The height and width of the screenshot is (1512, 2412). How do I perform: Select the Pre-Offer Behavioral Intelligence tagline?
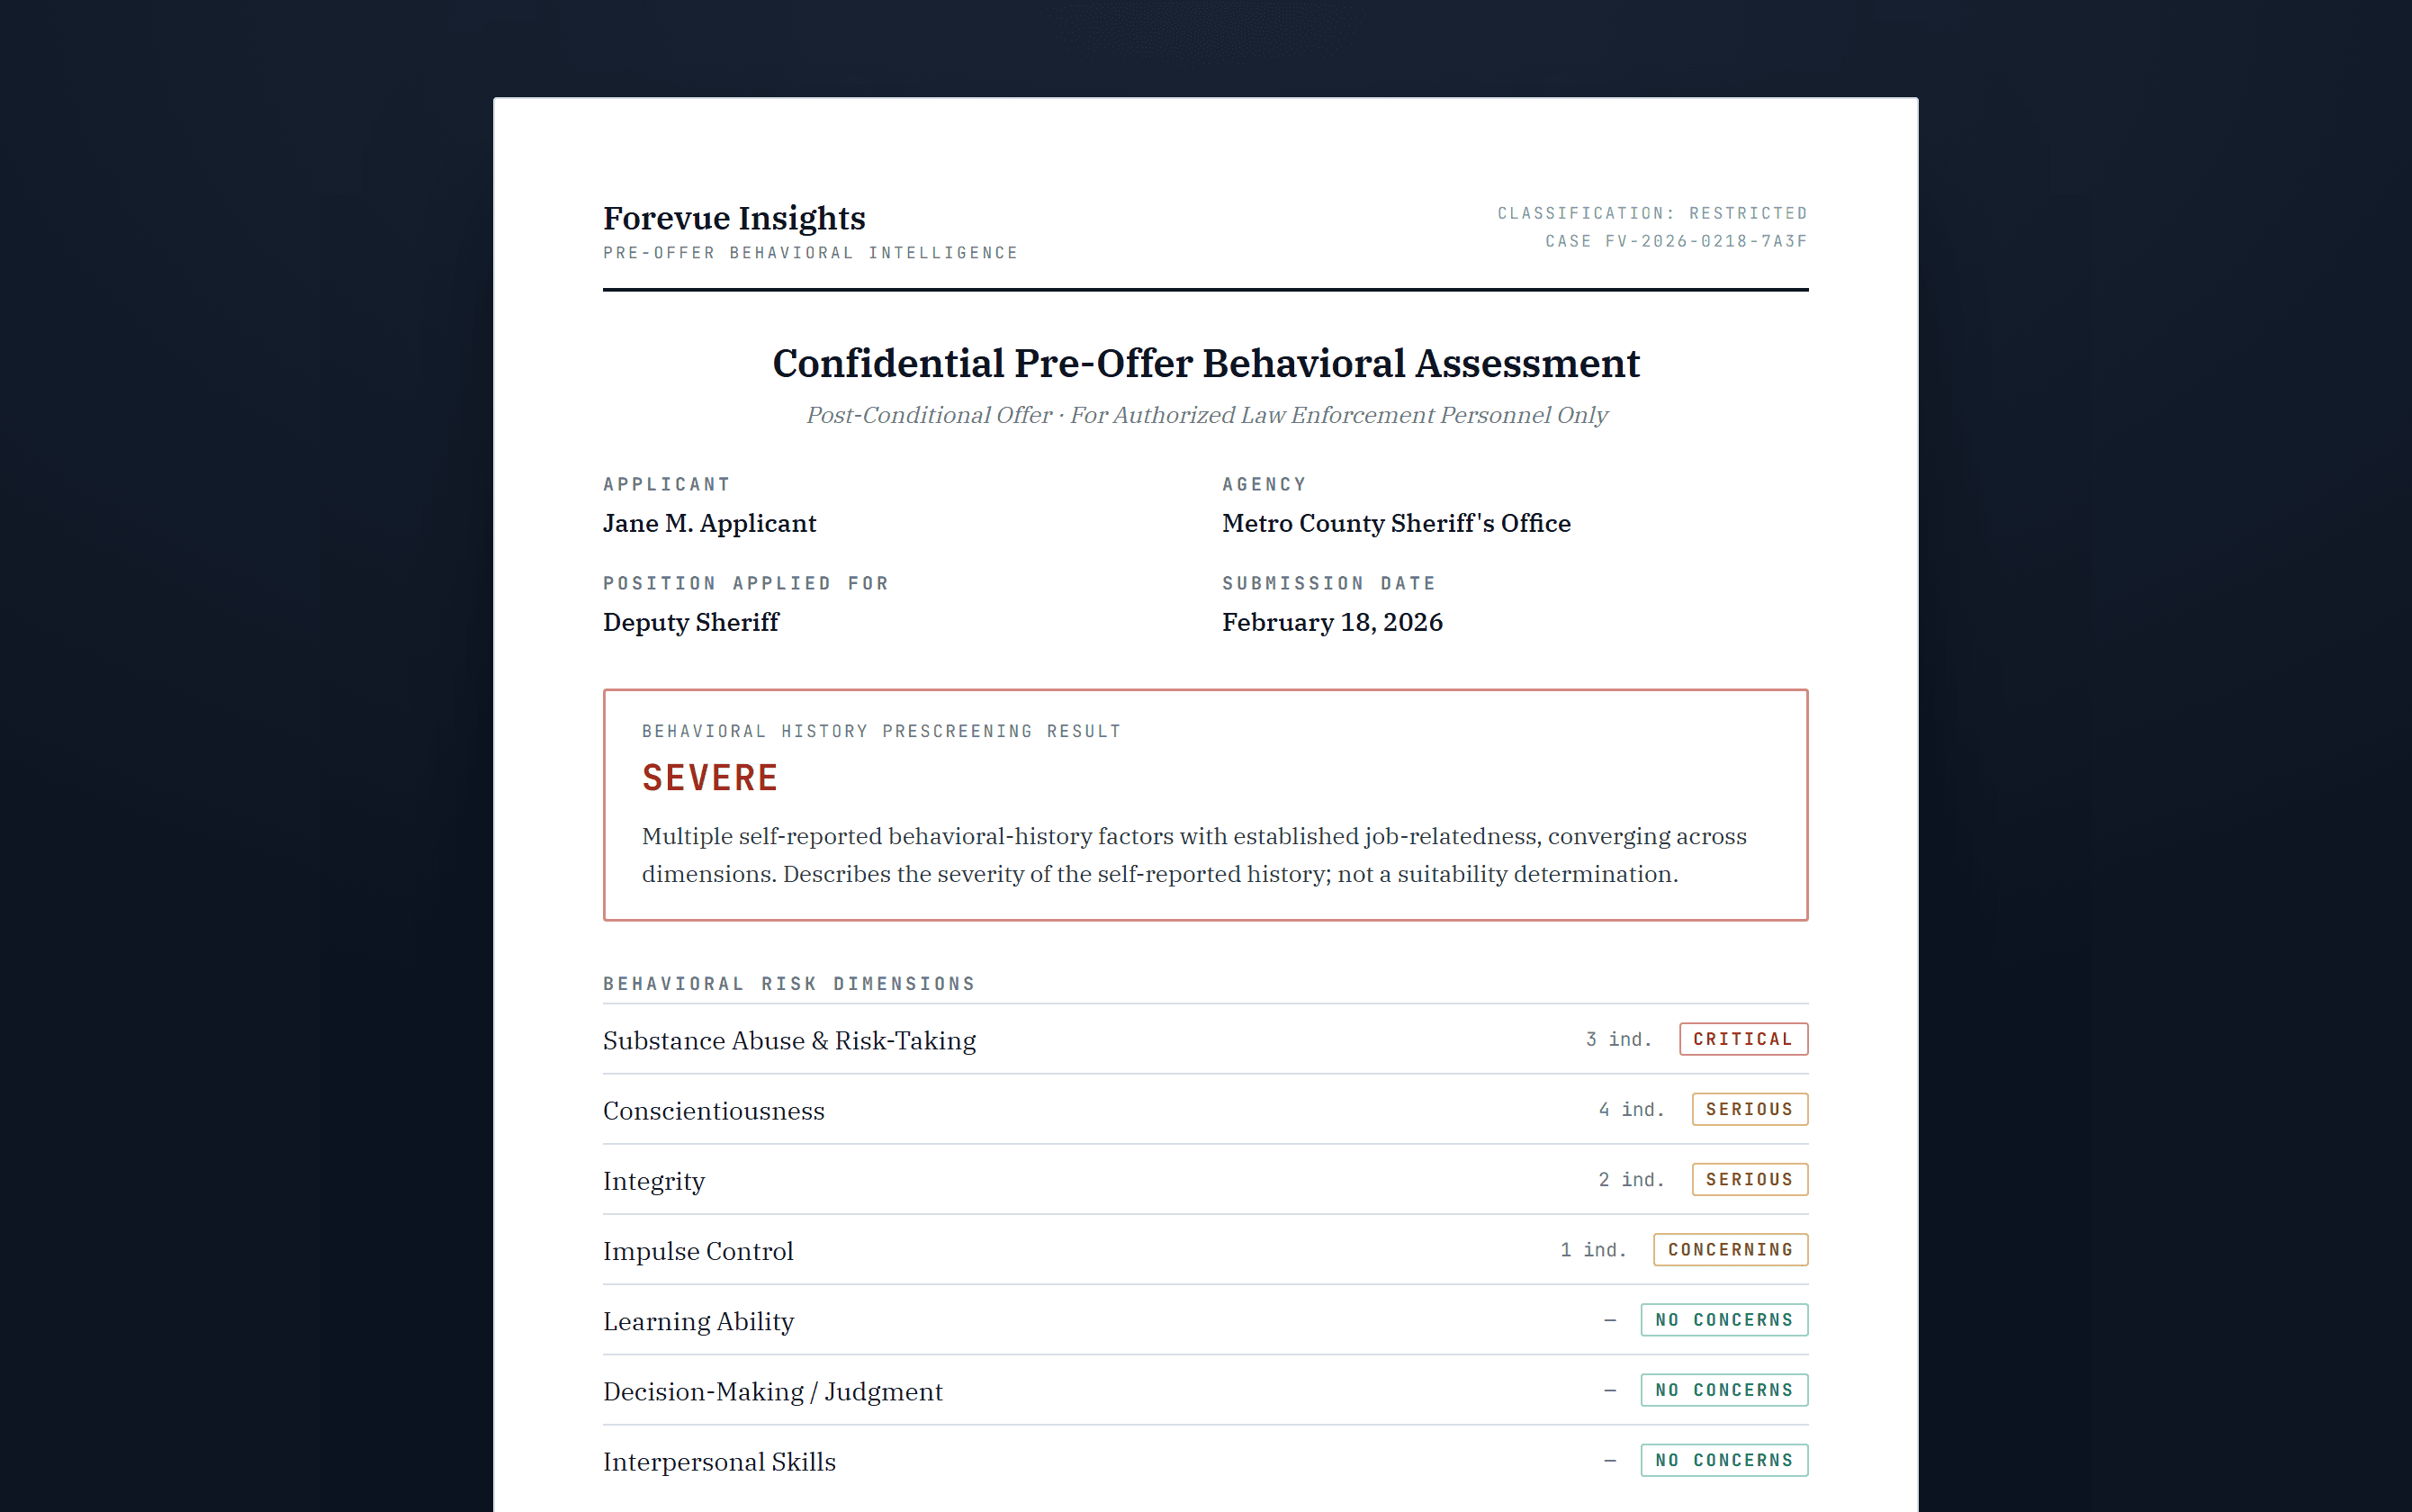[810, 253]
